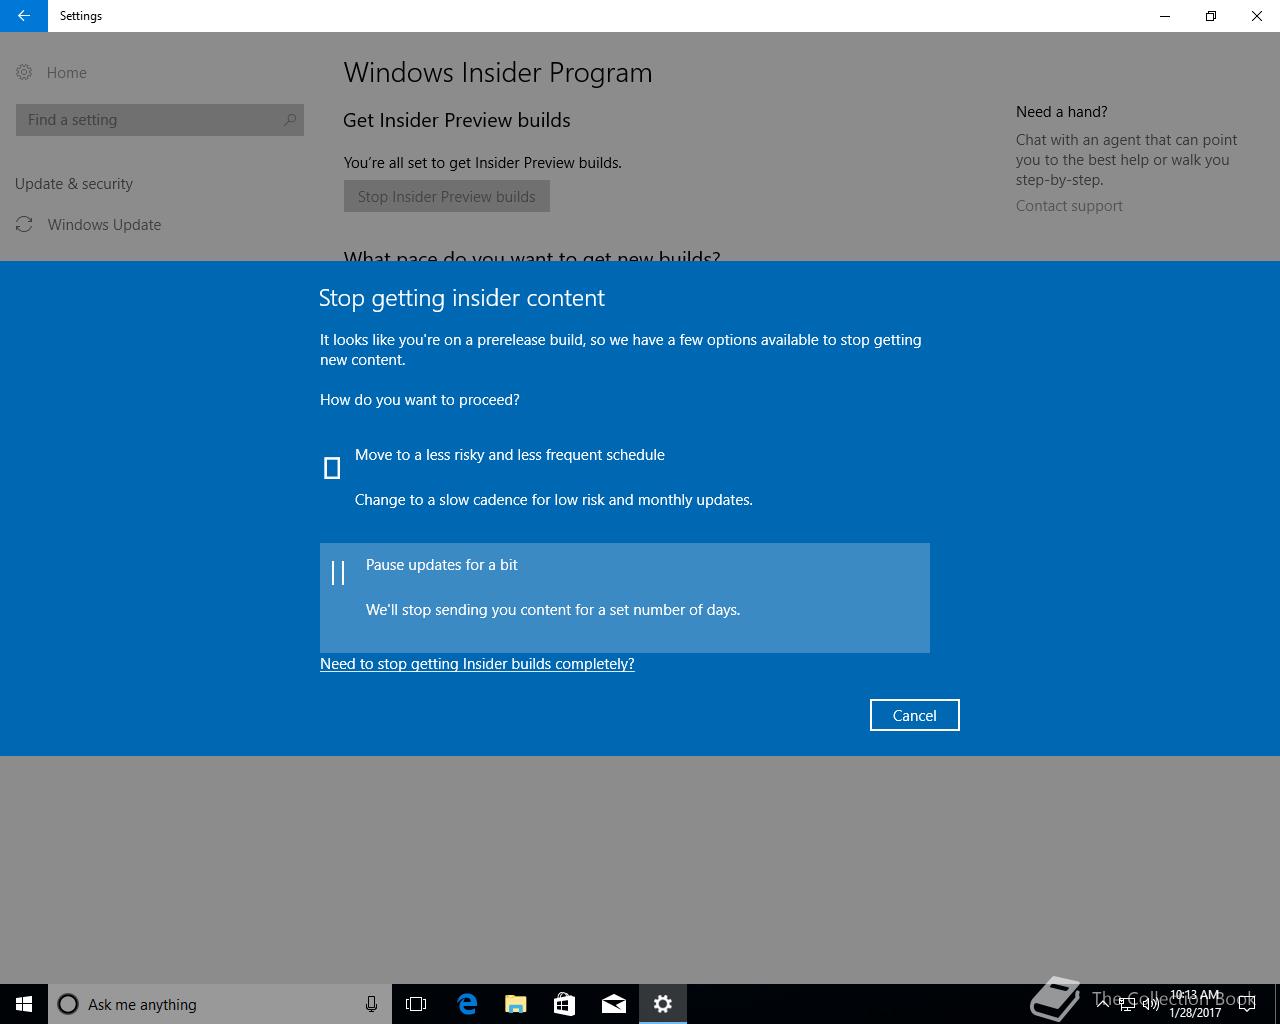
Task: Launch Microsoft Edge from the taskbar
Action: (466, 1004)
